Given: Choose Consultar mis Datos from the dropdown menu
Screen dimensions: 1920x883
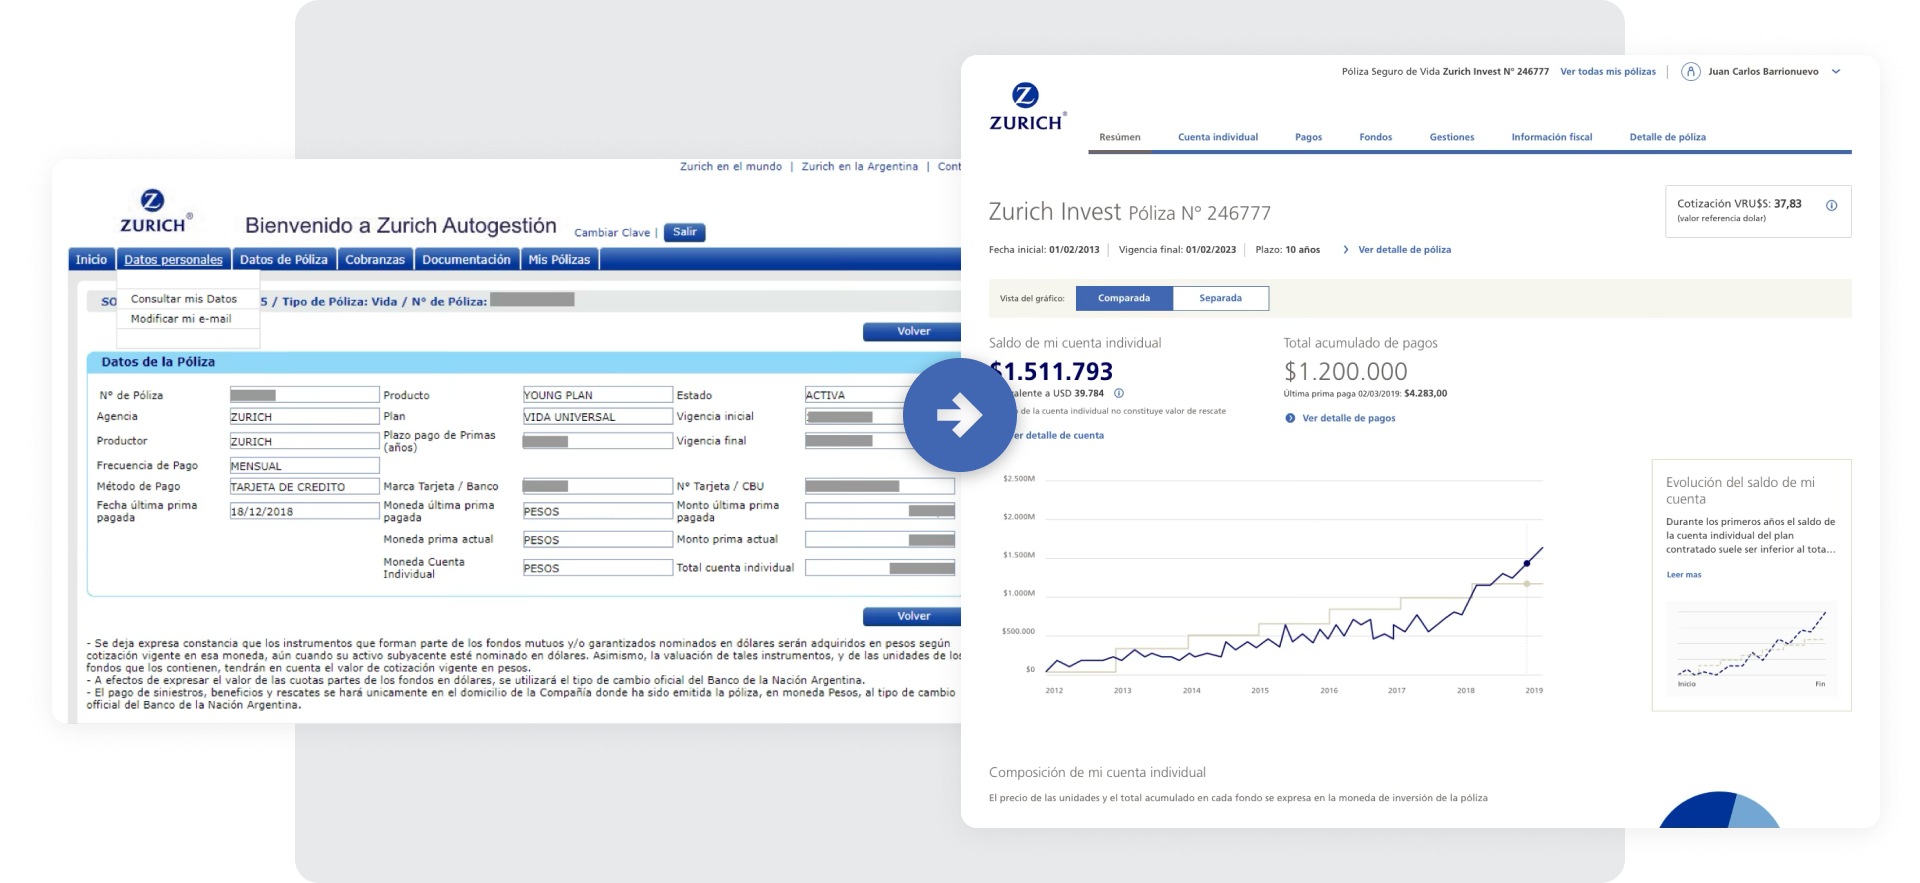Looking at the screenshot, I should 184,299.
